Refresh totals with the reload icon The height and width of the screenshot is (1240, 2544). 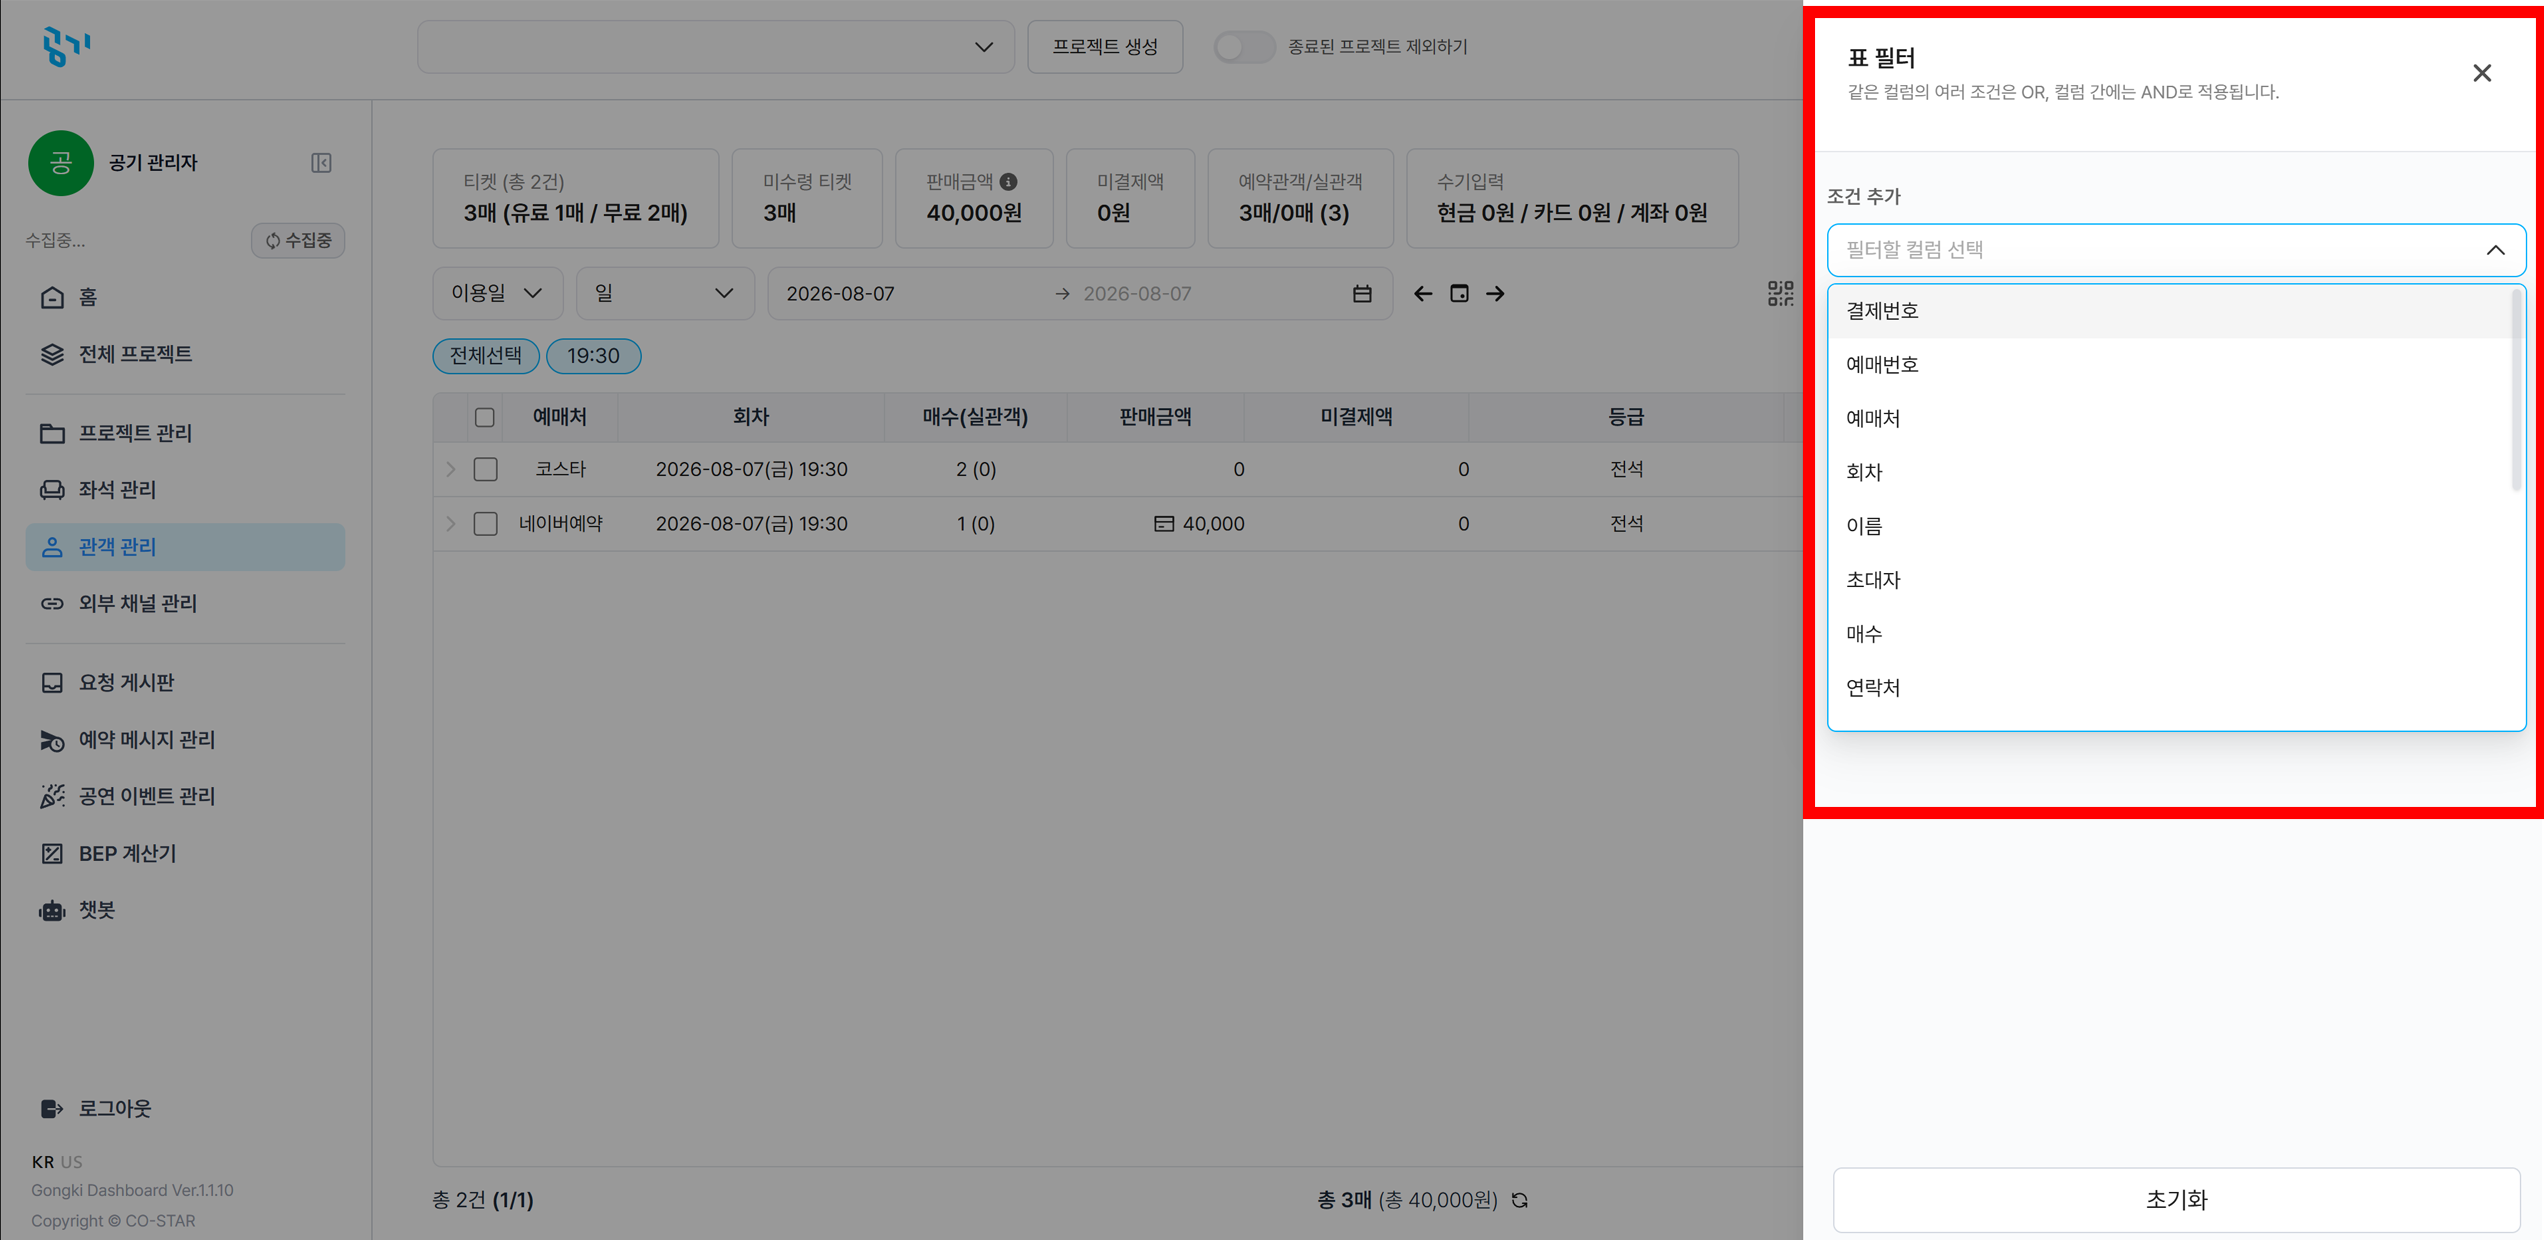(1520, 1200)
